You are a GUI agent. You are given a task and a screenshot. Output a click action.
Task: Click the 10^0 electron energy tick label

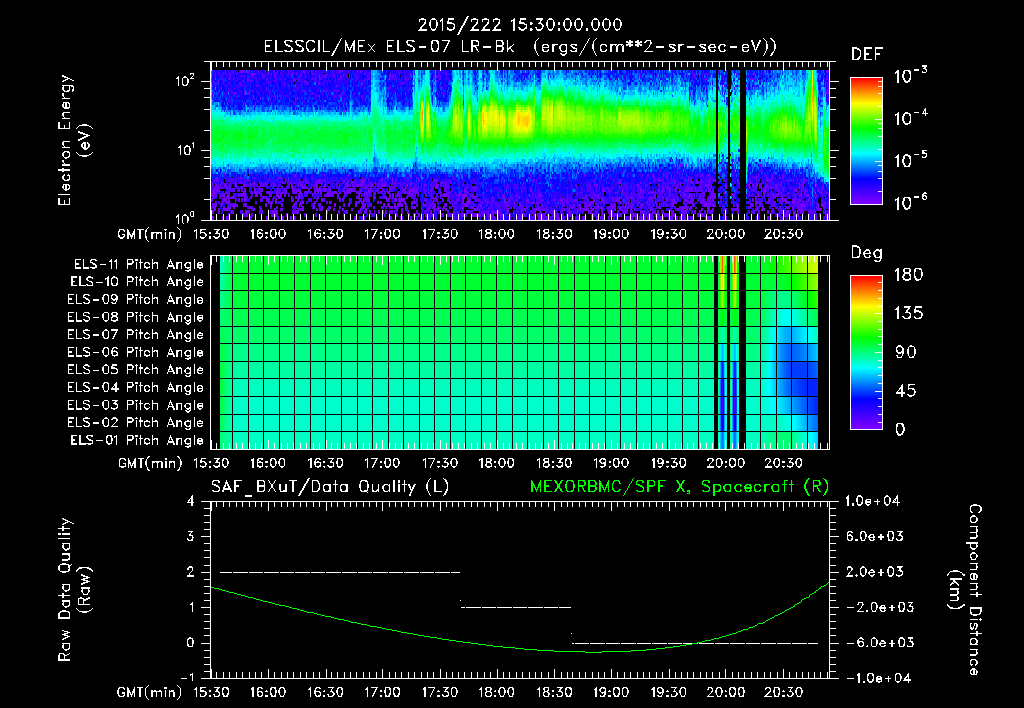(186, 217)
